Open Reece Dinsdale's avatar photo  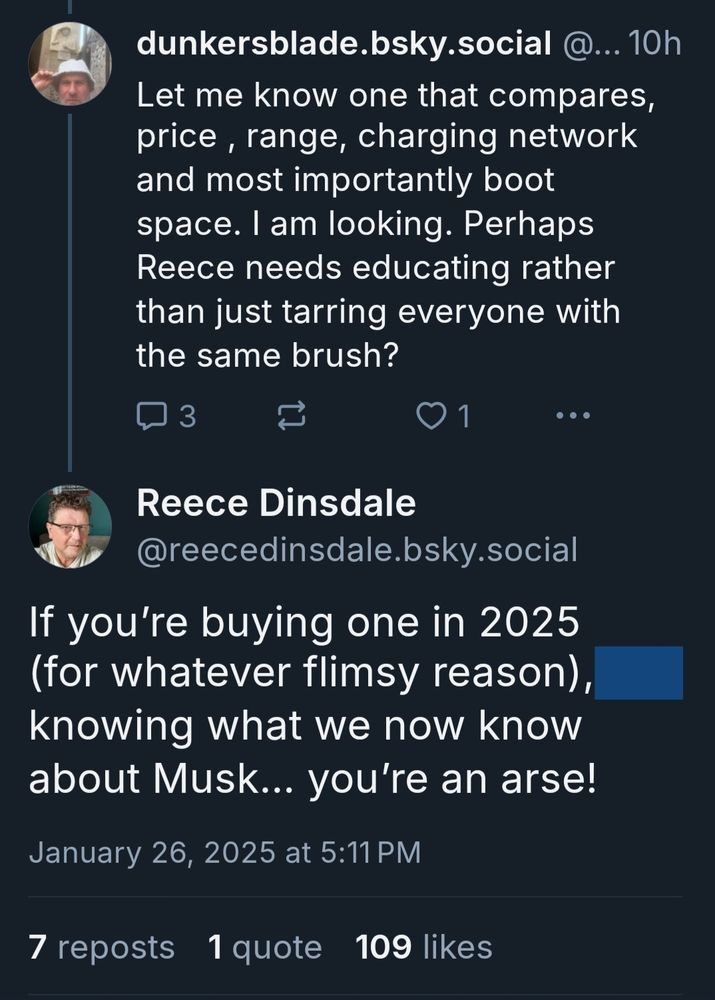69,527
